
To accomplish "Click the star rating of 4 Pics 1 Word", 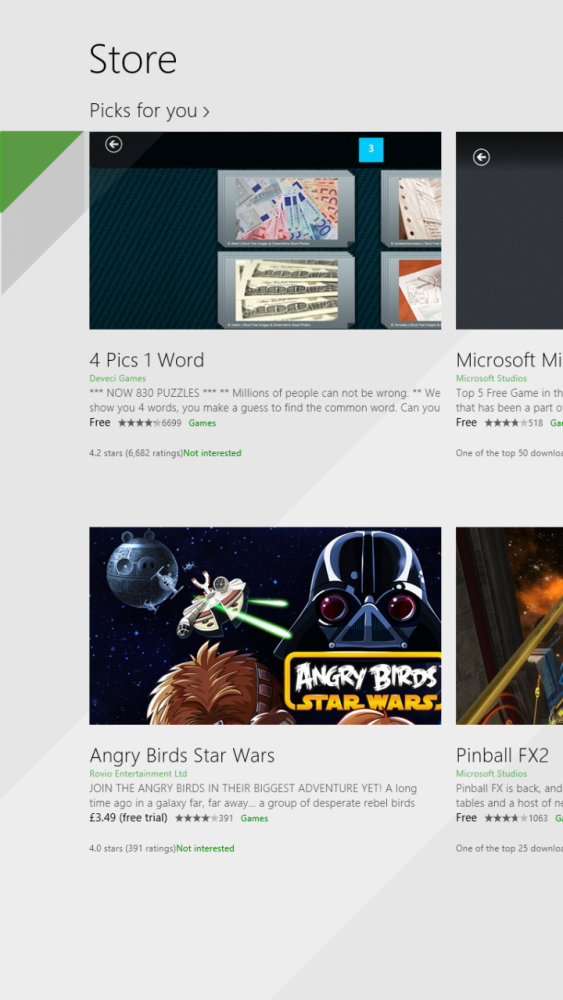I will pyautogui.click(x=140, y=423).
